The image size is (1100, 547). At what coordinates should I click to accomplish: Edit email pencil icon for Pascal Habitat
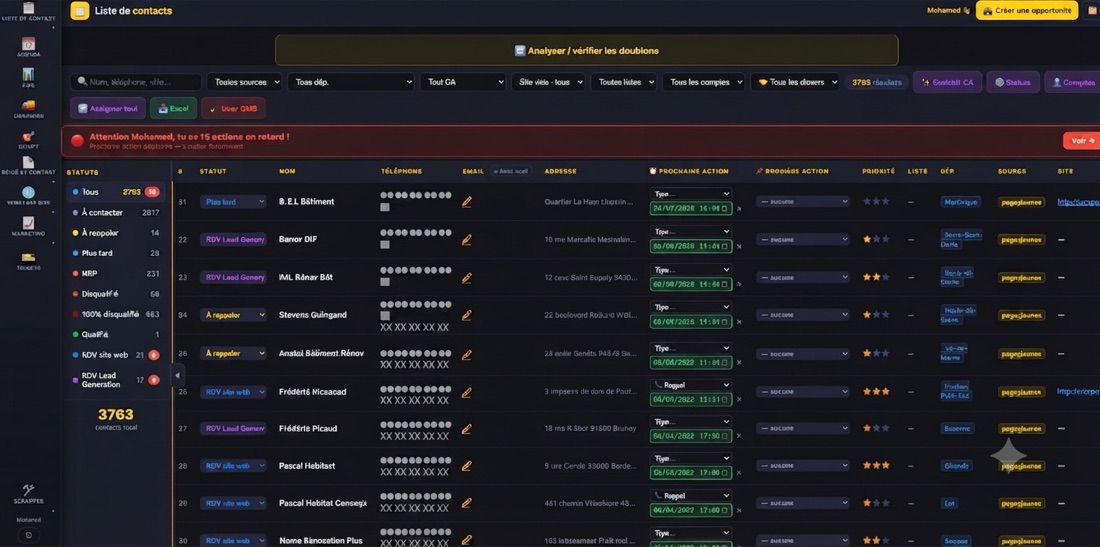click(x=467, y=466)
